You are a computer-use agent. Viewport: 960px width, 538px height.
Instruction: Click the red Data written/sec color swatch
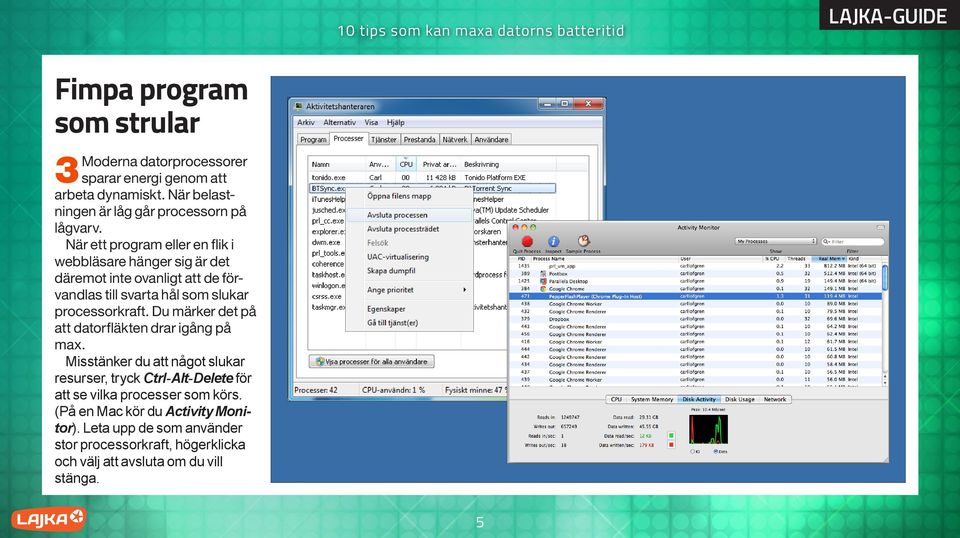[671, 445]
